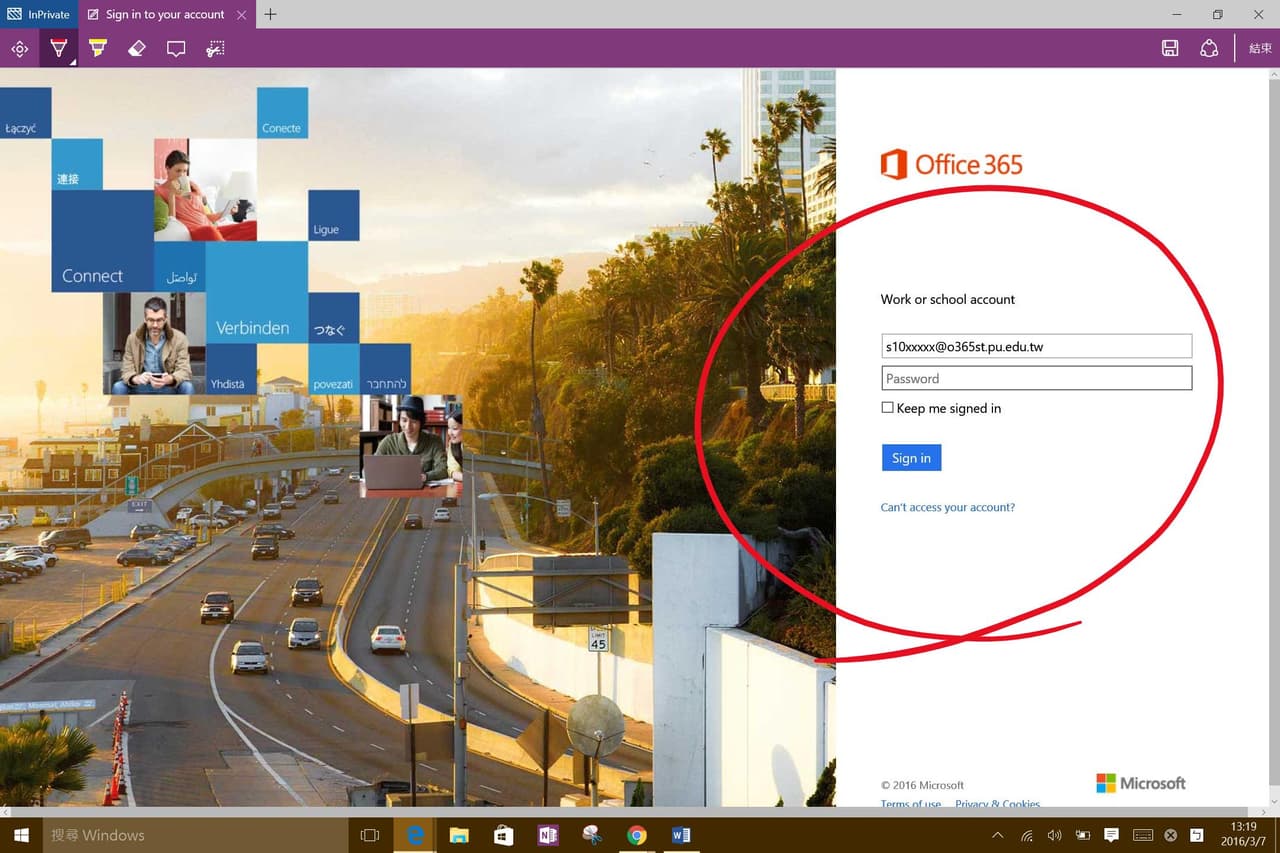Open Google Chrome from the taskbar
This screenshot has height=853, width=1280.
(x=637, y=835)
